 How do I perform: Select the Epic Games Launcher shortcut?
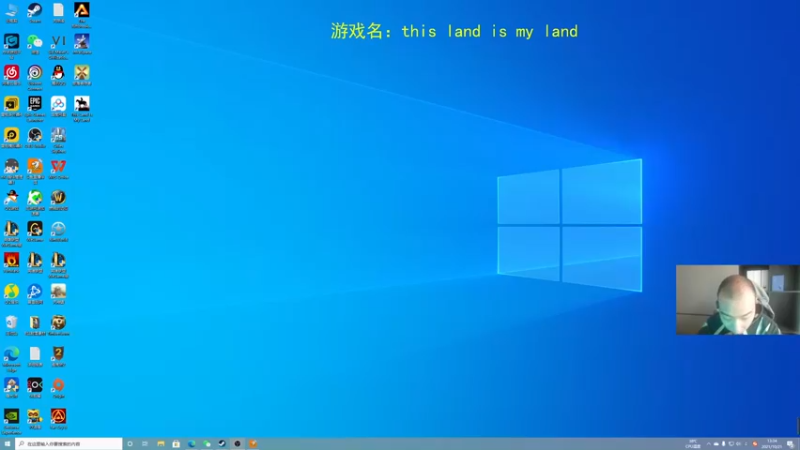(x=35, y=108)
